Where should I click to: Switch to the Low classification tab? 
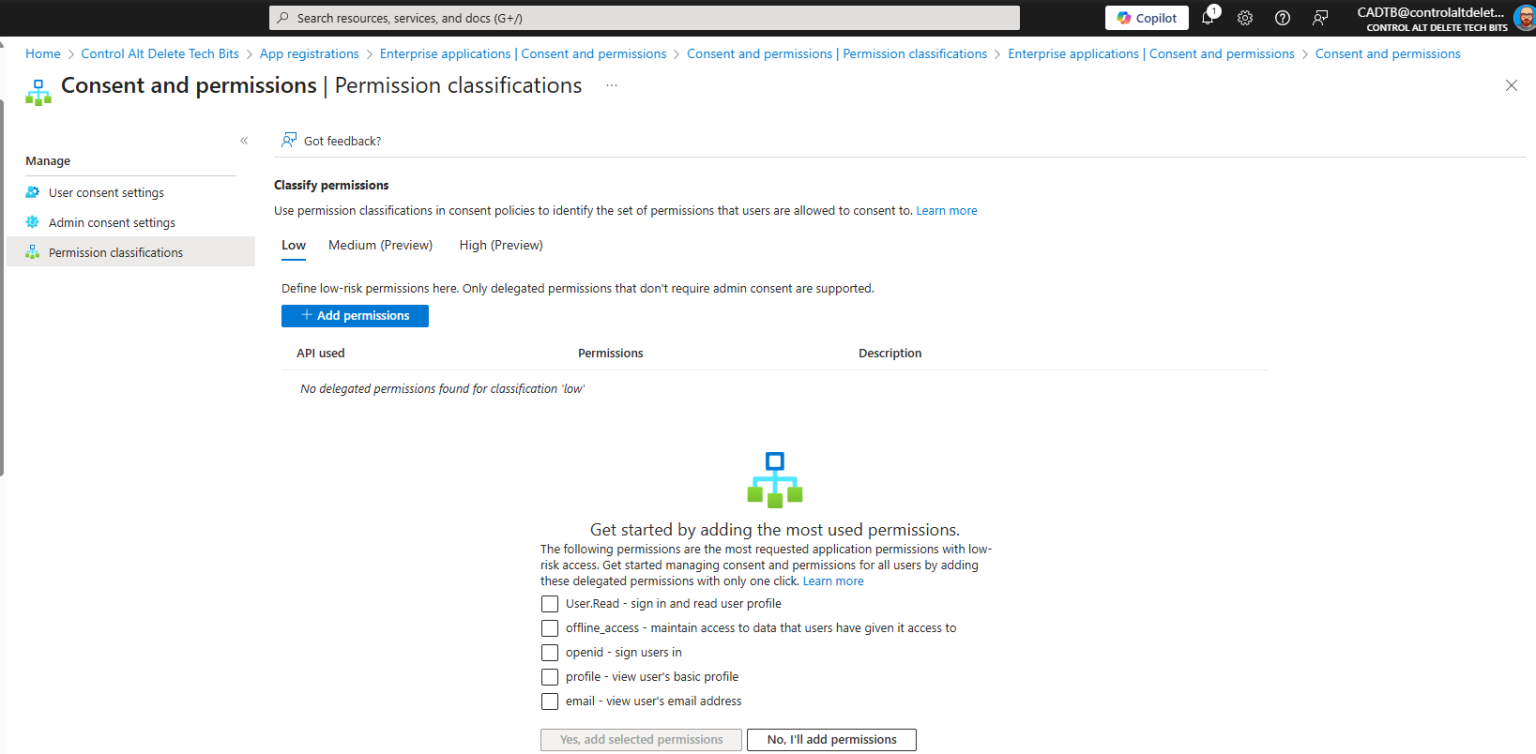[x=293, y=246]
